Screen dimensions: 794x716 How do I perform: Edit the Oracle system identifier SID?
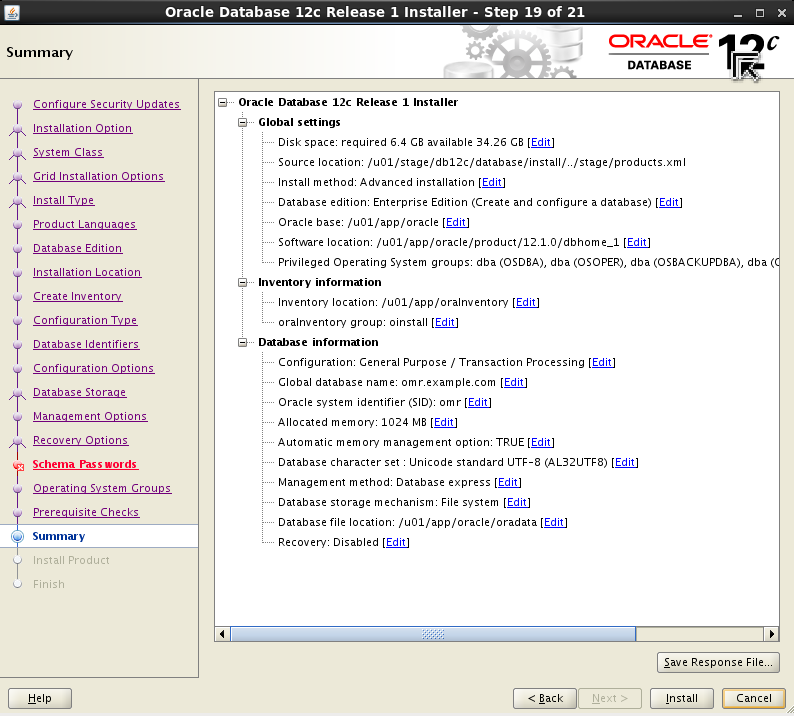point(478,402)
